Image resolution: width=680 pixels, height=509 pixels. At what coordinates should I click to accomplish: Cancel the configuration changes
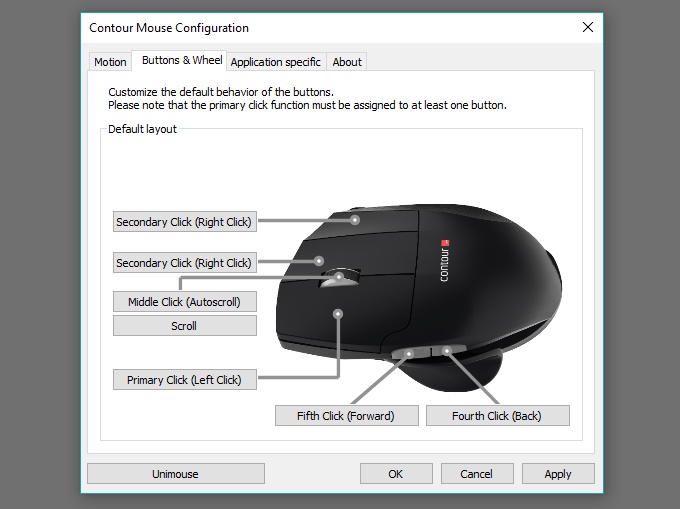point(477,473)
